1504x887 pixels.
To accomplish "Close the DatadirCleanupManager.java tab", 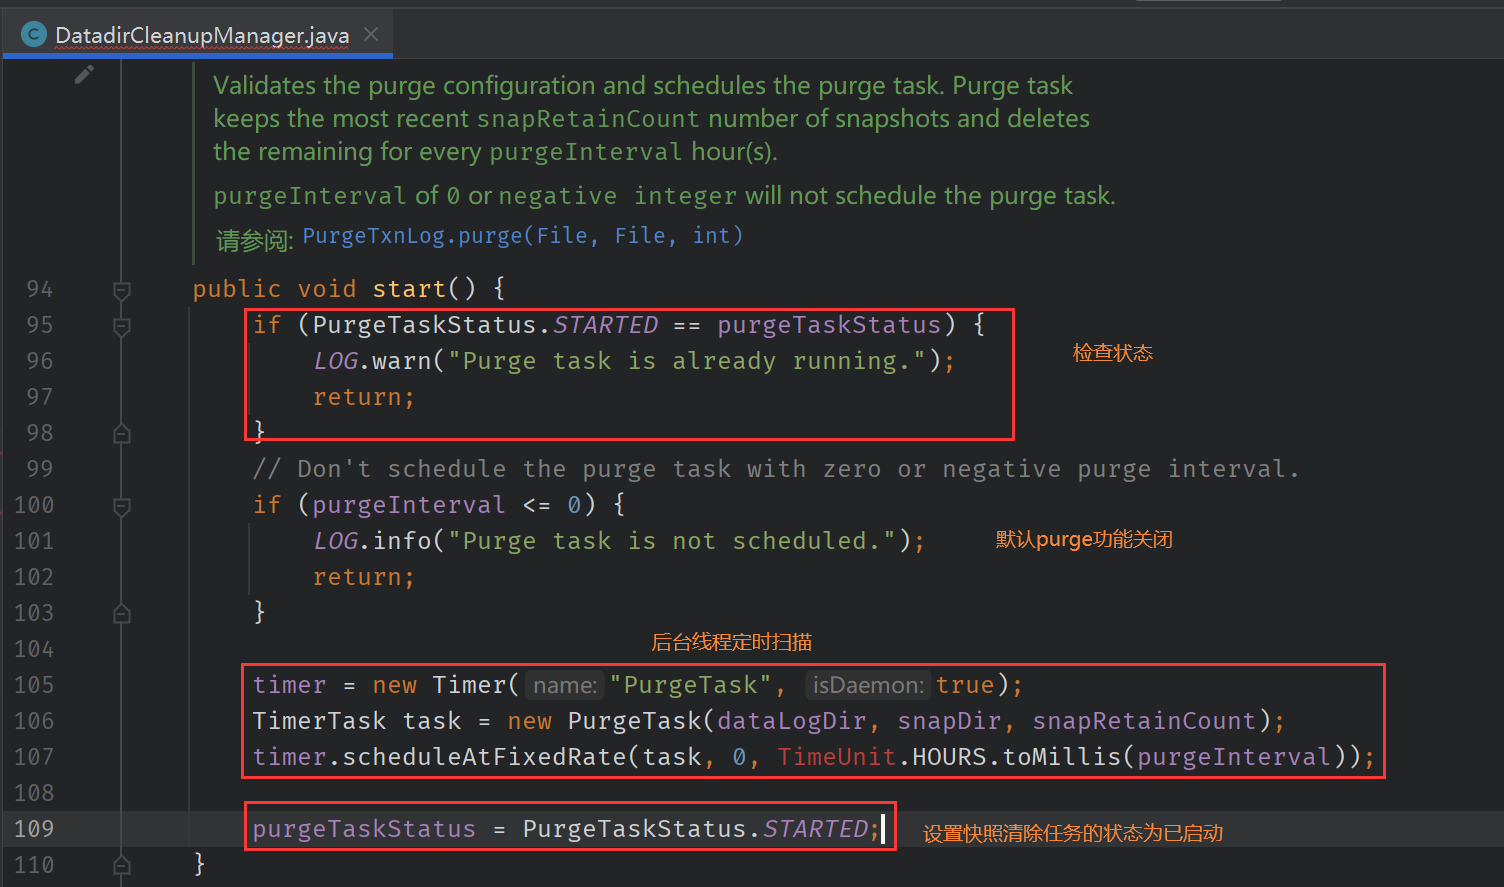I will pos(371,34).
